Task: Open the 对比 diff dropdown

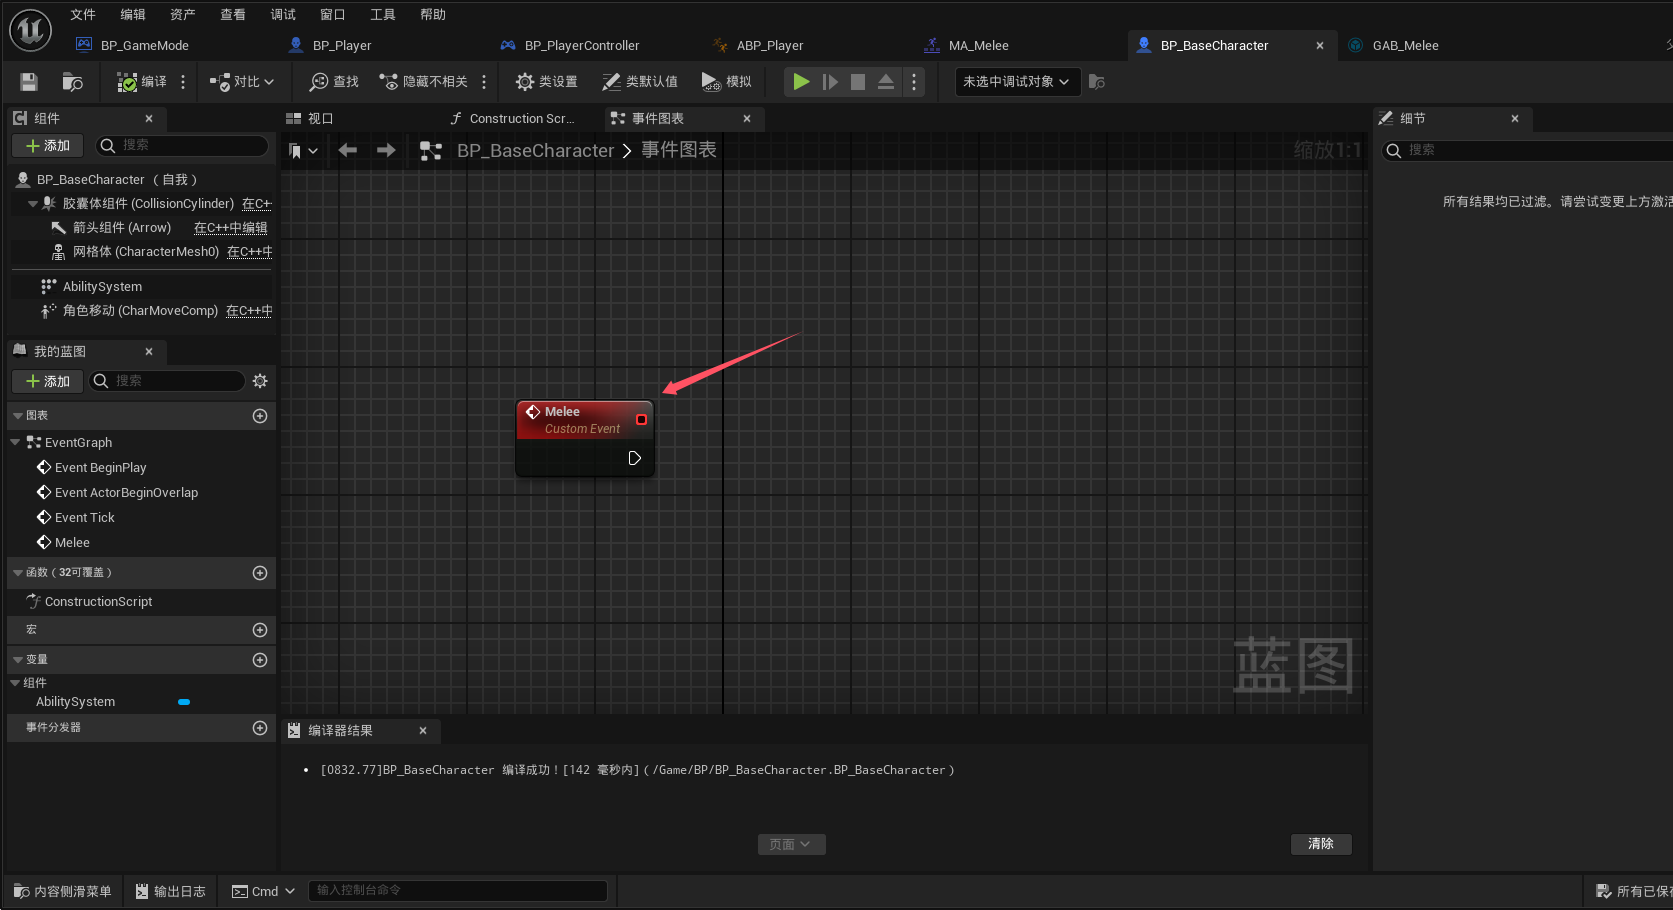Action: [242, 82]
